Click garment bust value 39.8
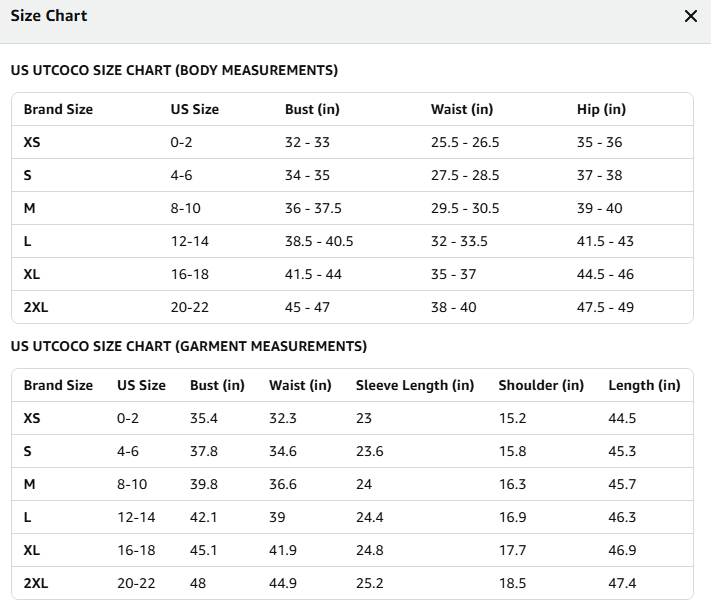Image resolution: width=711 pixels, height=612 pixels. (204, 484)
